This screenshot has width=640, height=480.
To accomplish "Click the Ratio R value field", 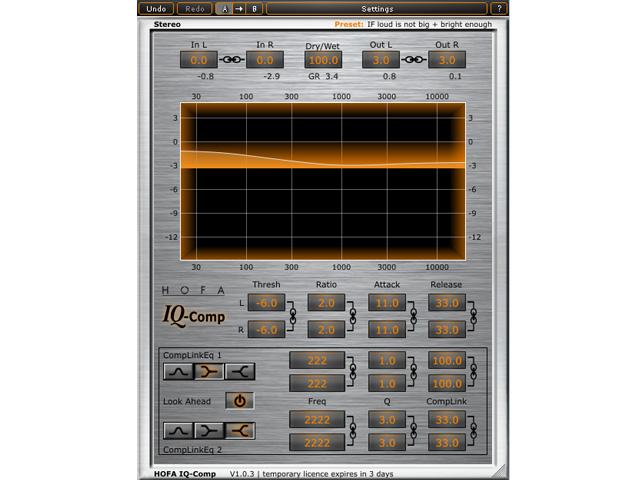I will pos(327,329).
